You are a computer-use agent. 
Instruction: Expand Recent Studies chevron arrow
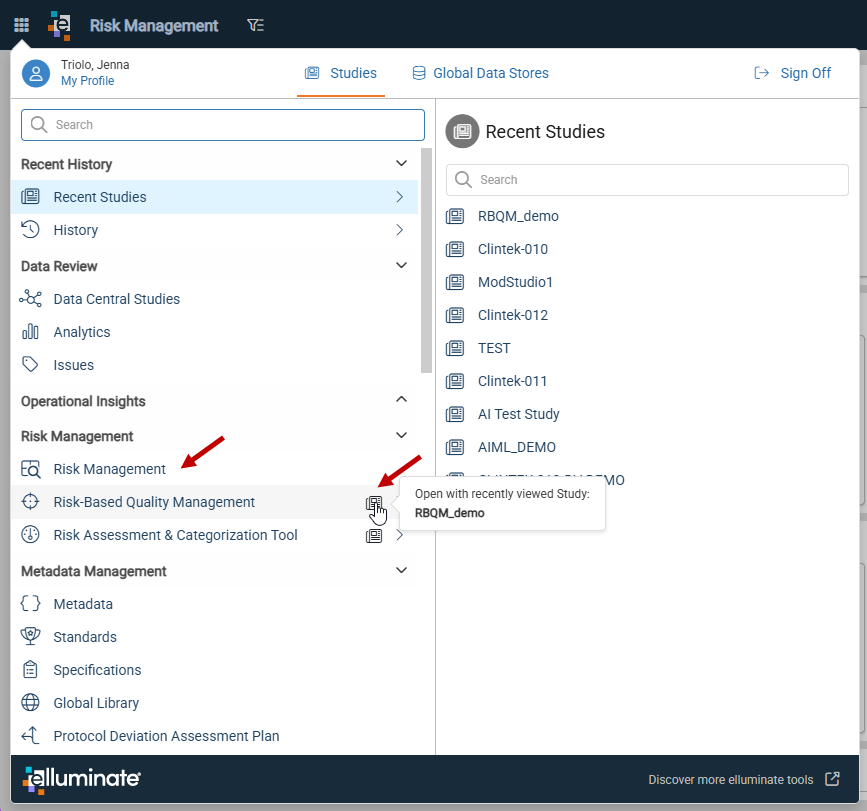tap(400, 197)
